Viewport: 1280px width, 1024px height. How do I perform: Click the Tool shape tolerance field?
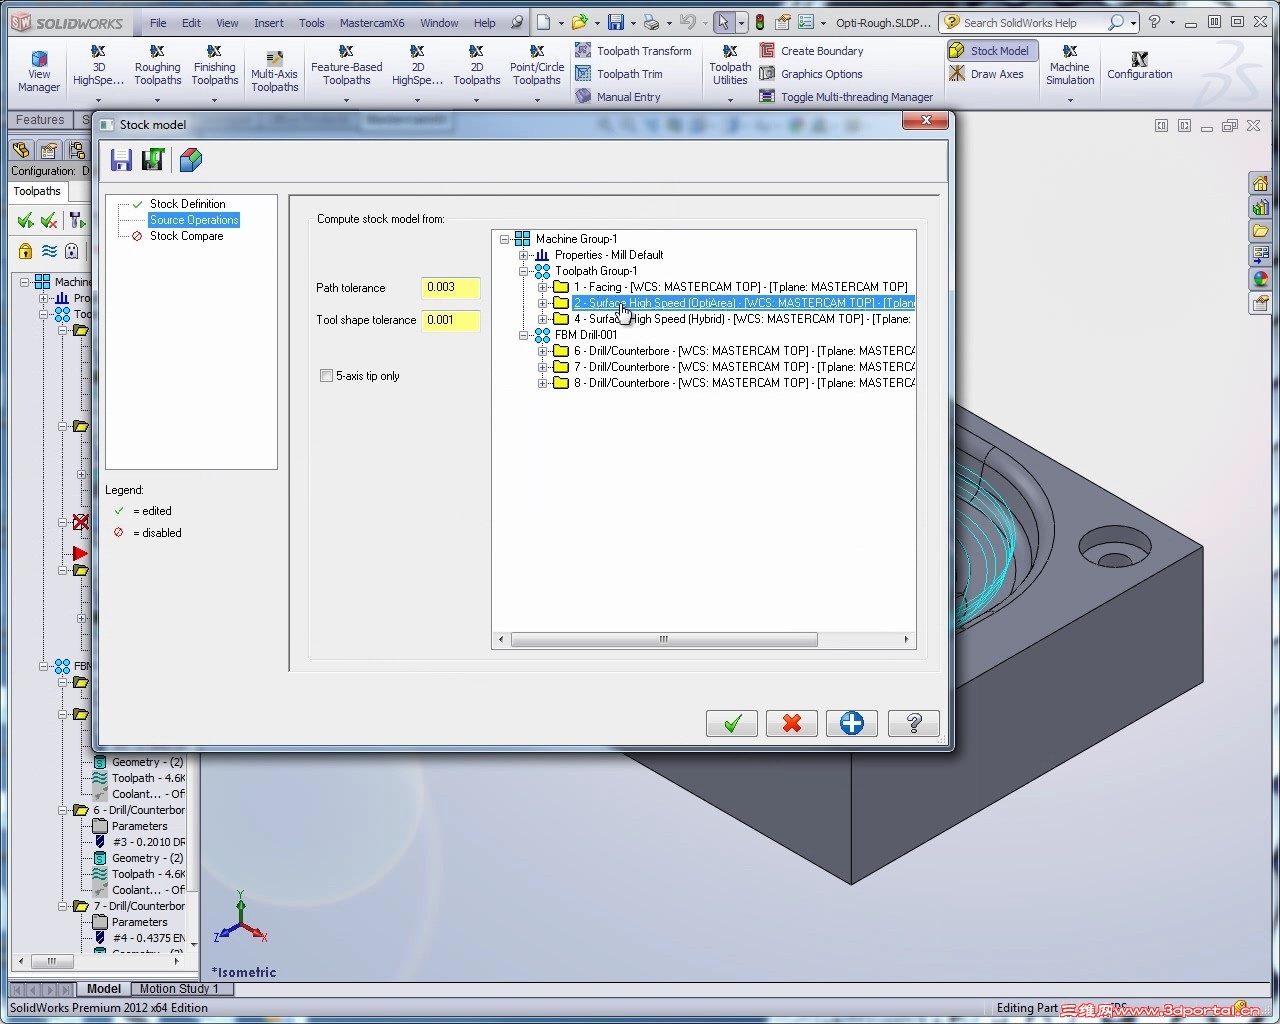[450, 321]
